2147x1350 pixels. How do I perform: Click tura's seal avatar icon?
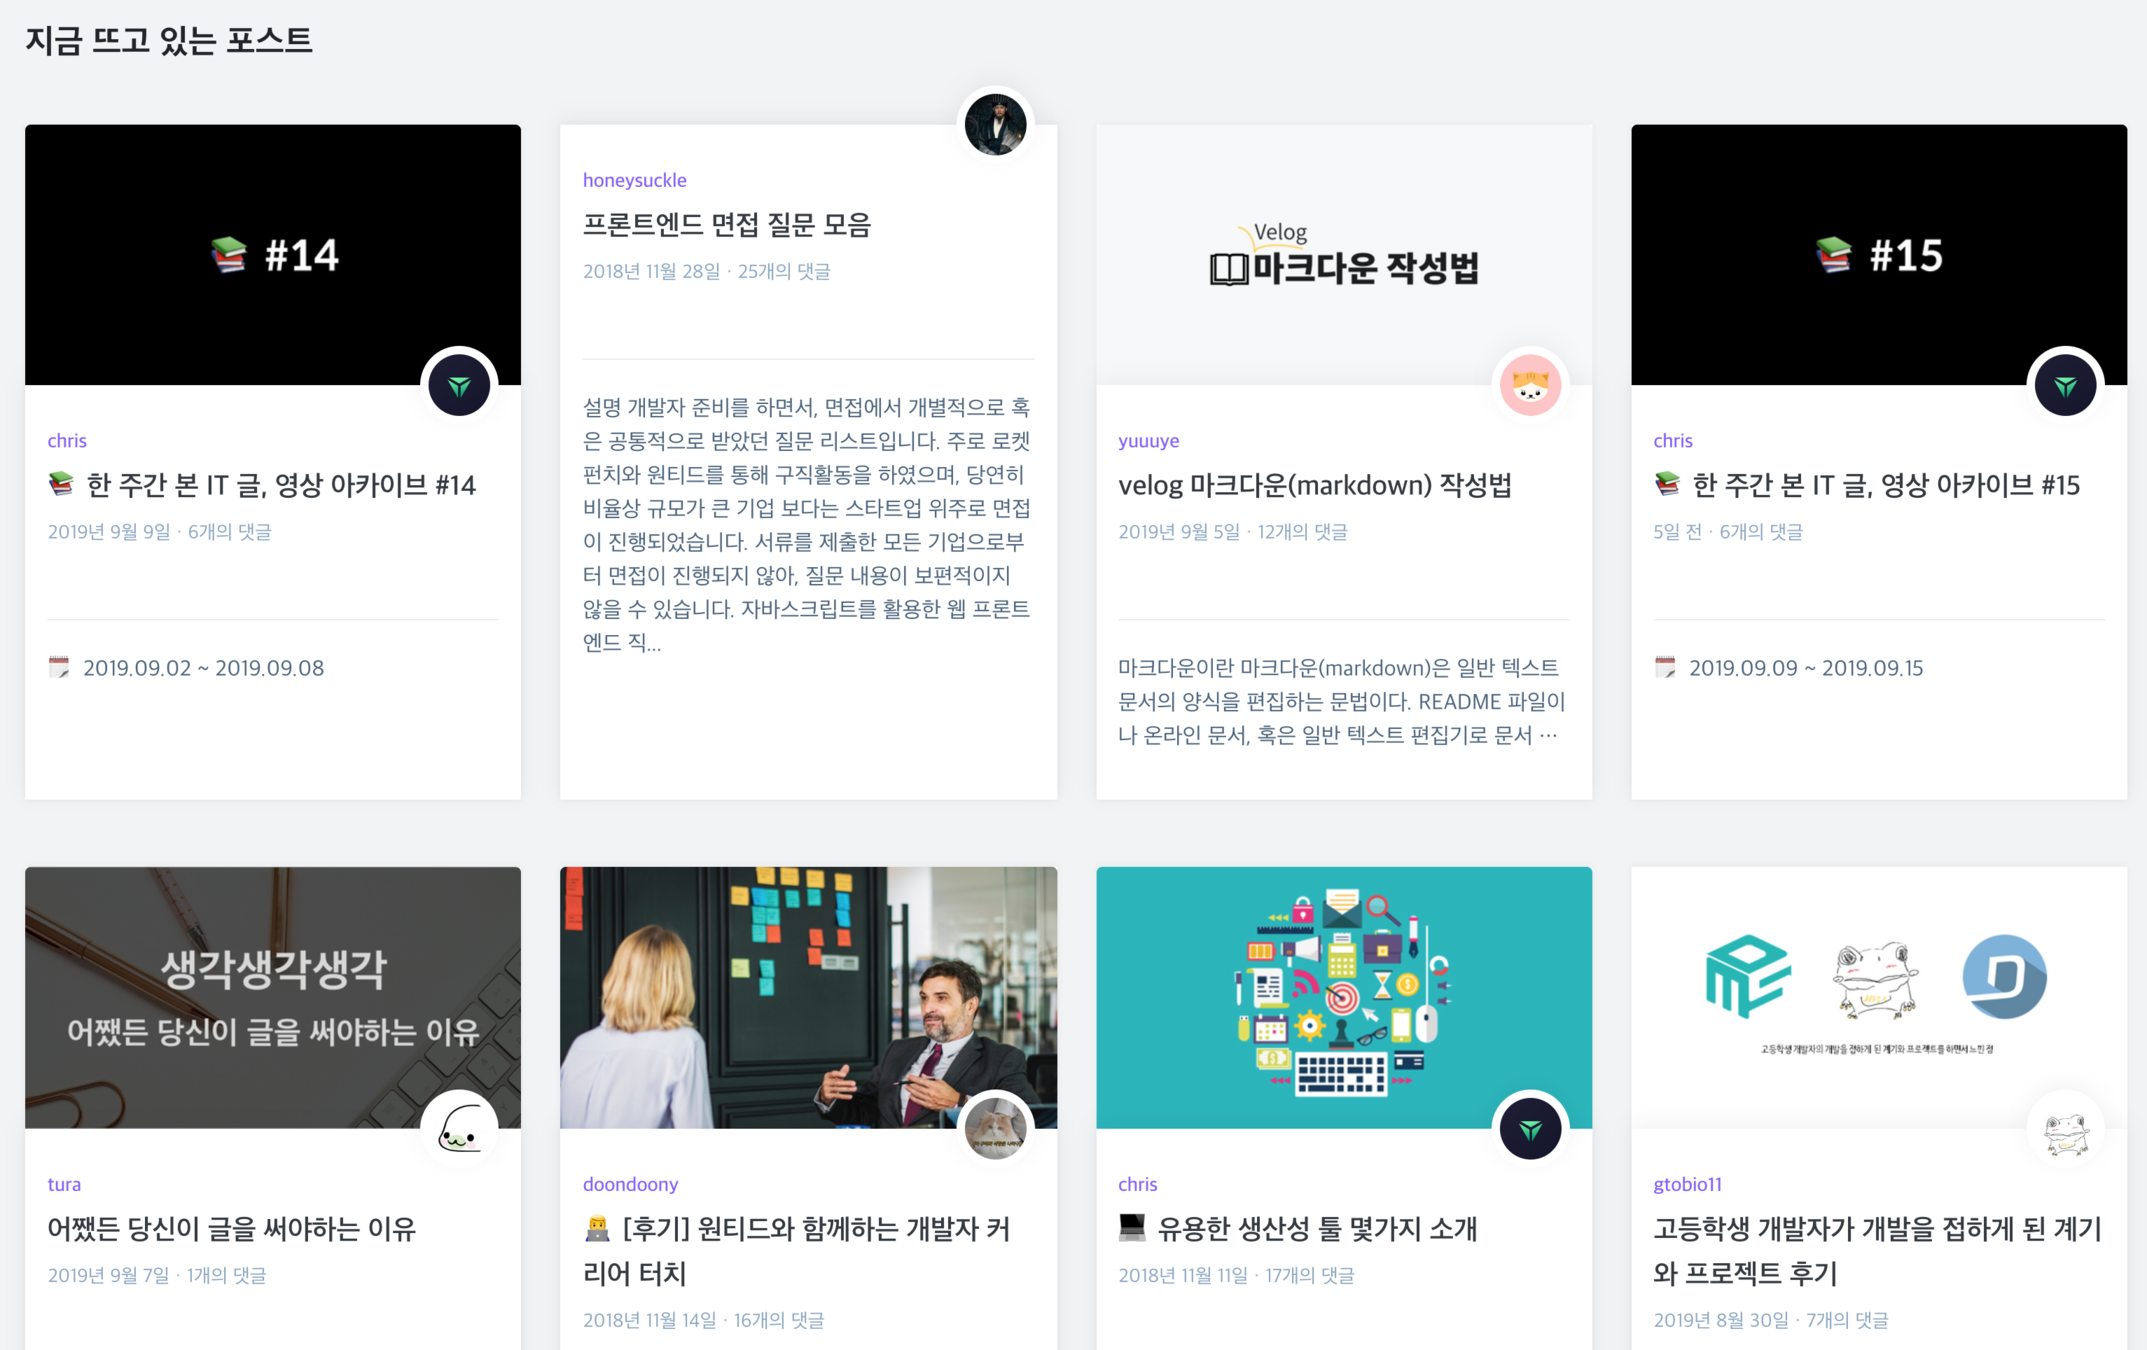(459, 1128)
